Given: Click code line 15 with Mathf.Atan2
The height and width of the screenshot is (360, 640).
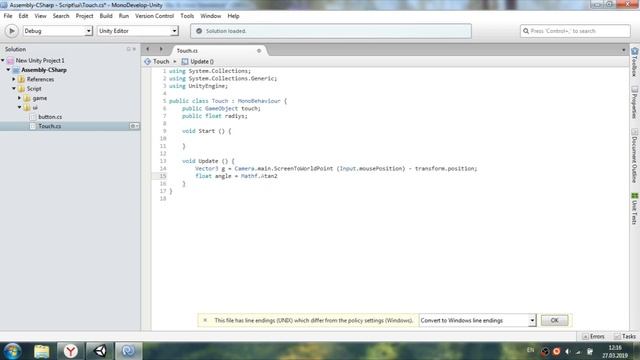Looking at the screenshot, I should pos(236,176).
